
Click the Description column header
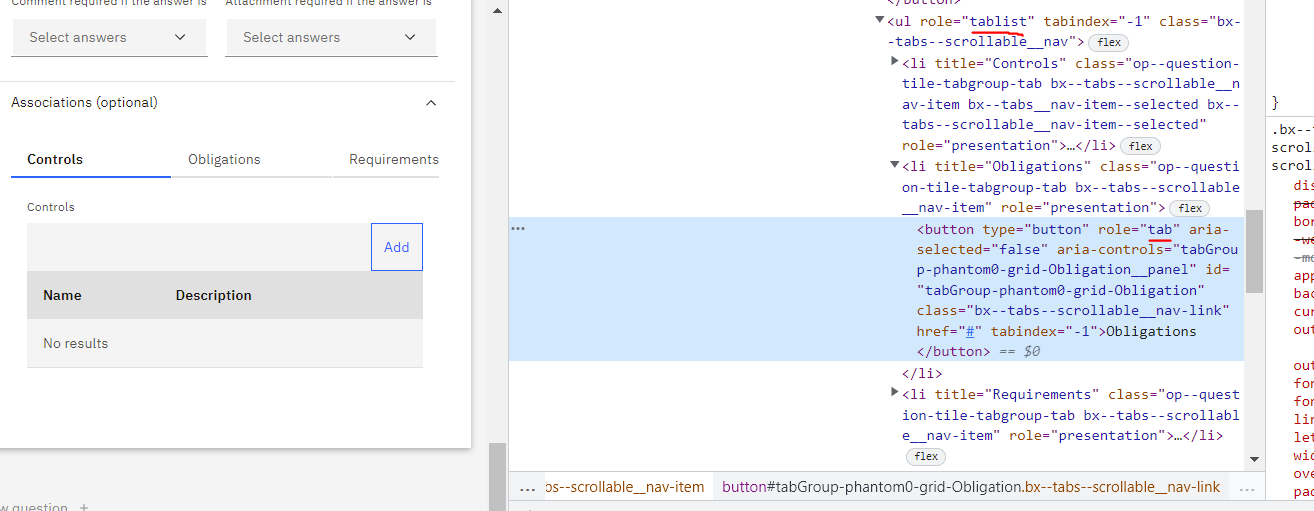click(x=214, y=296)
